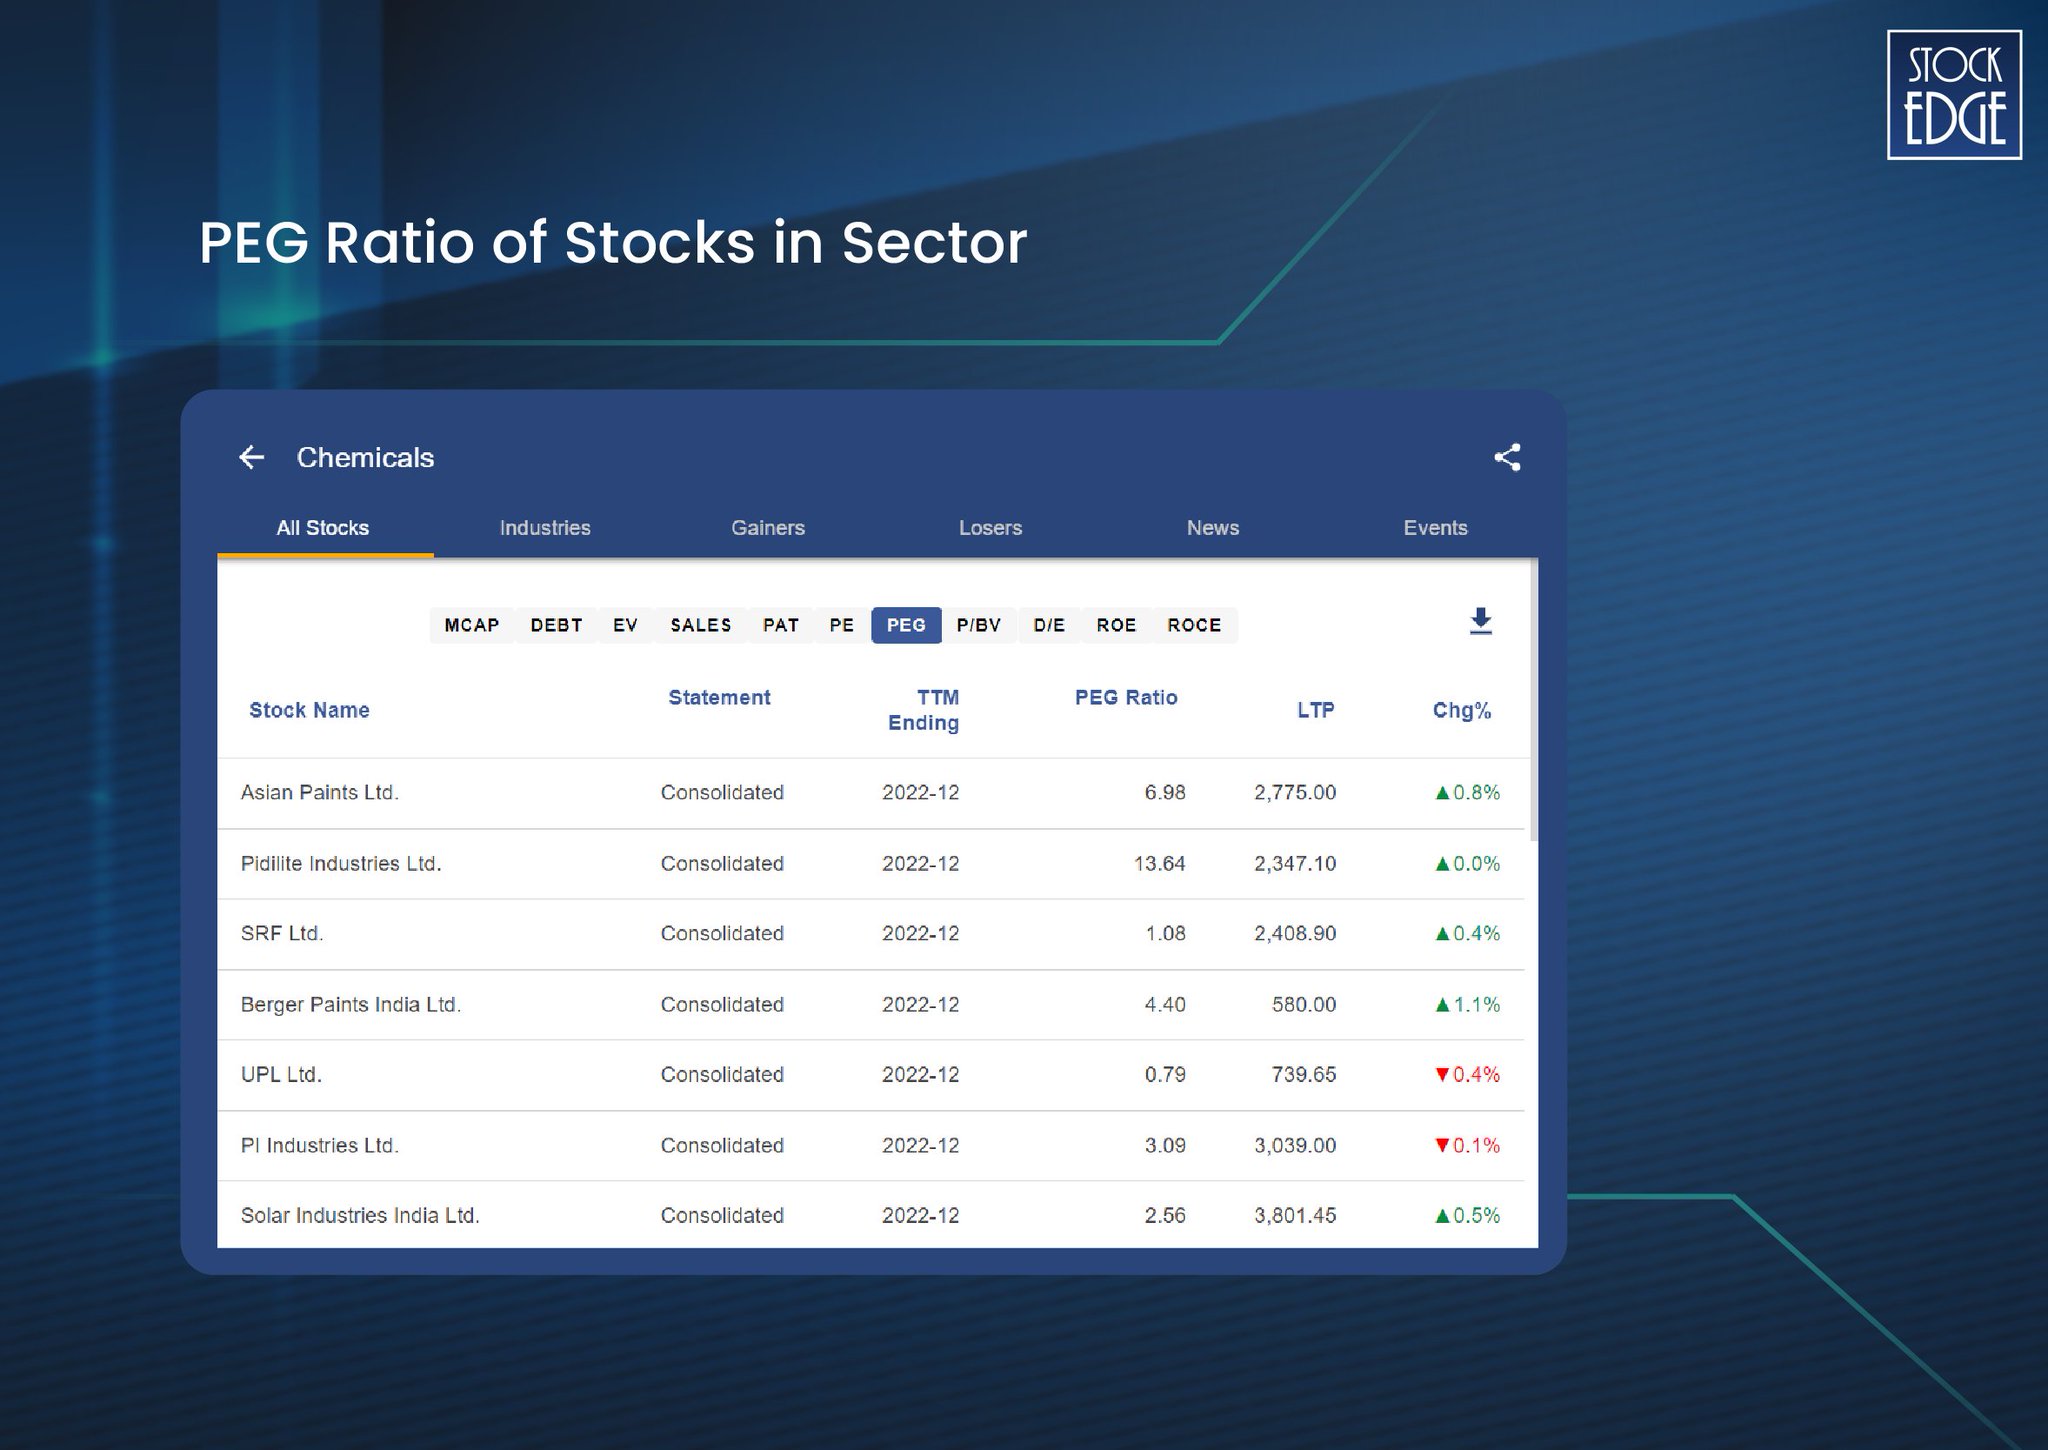2048x1450 pixels.
Task: Click the red down arrow beside UPL change
Action: click(x=1441, y=1075)
